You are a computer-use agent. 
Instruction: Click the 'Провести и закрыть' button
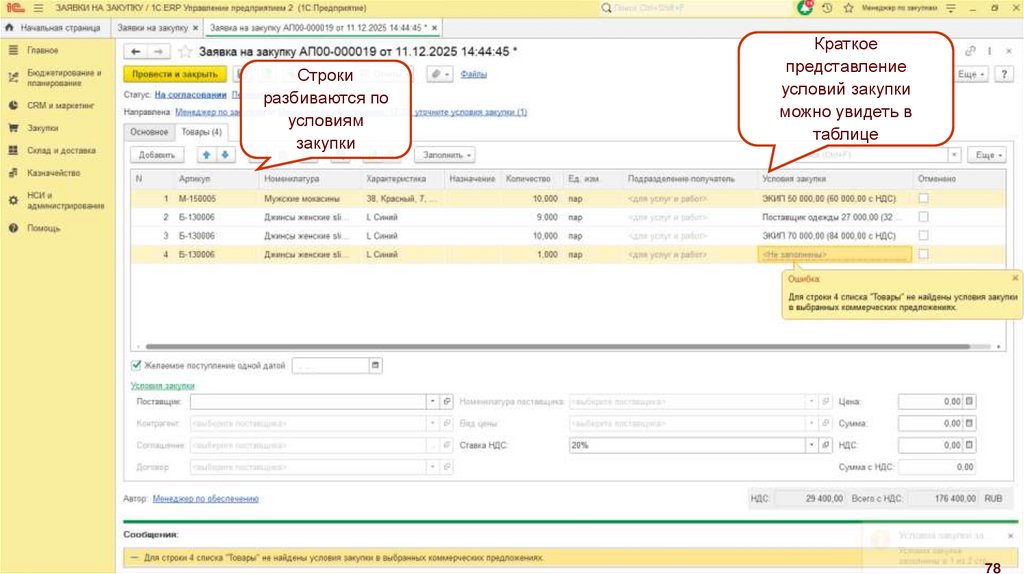[x=174, y=74]
